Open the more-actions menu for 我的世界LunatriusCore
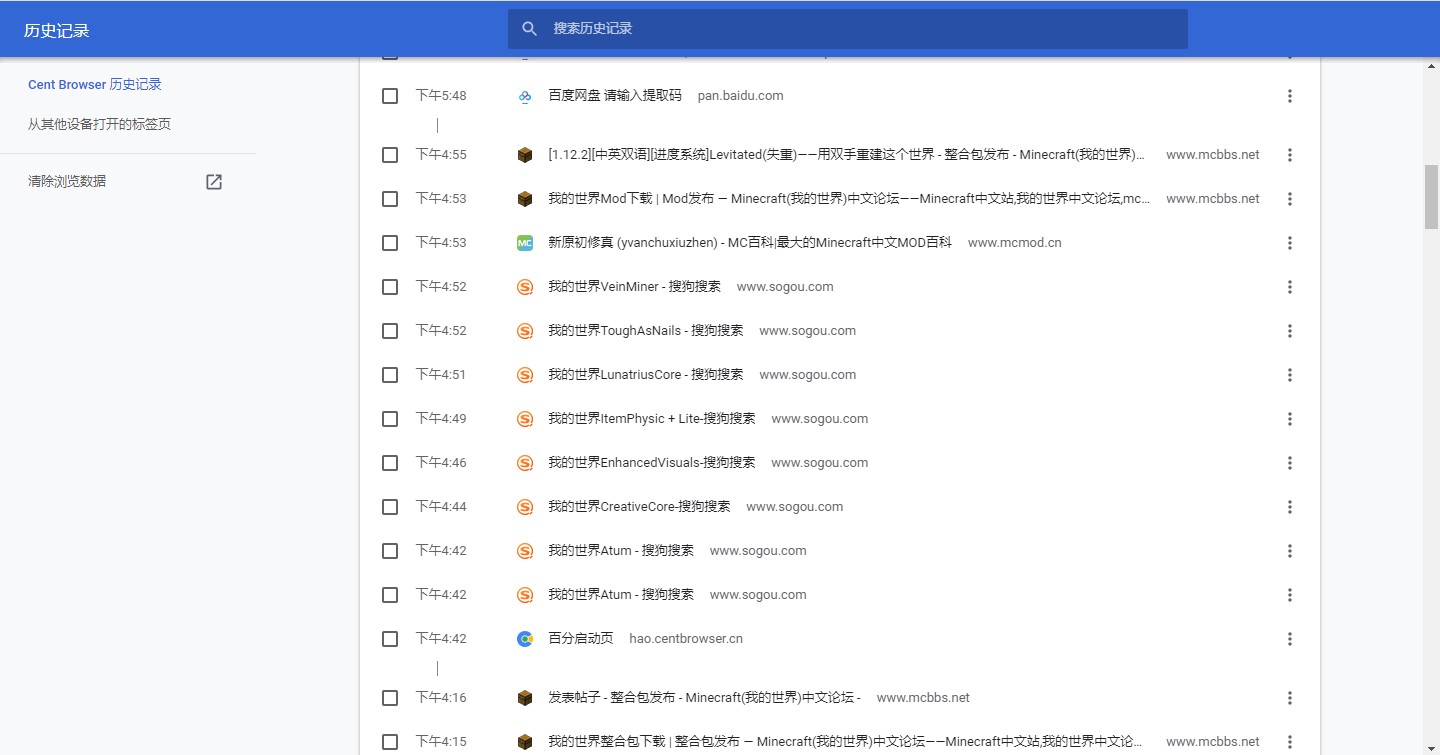1440x755 pixels. click(1290, 375)
